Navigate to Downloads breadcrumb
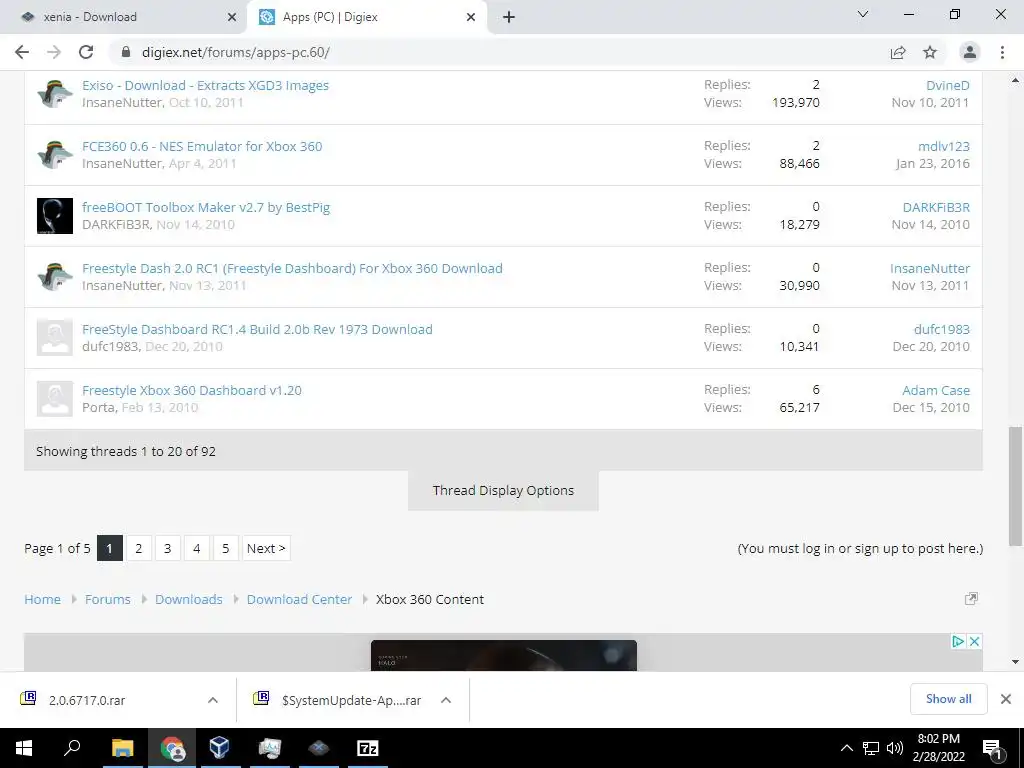The image size is (1024, 768). tap(189, 600)
